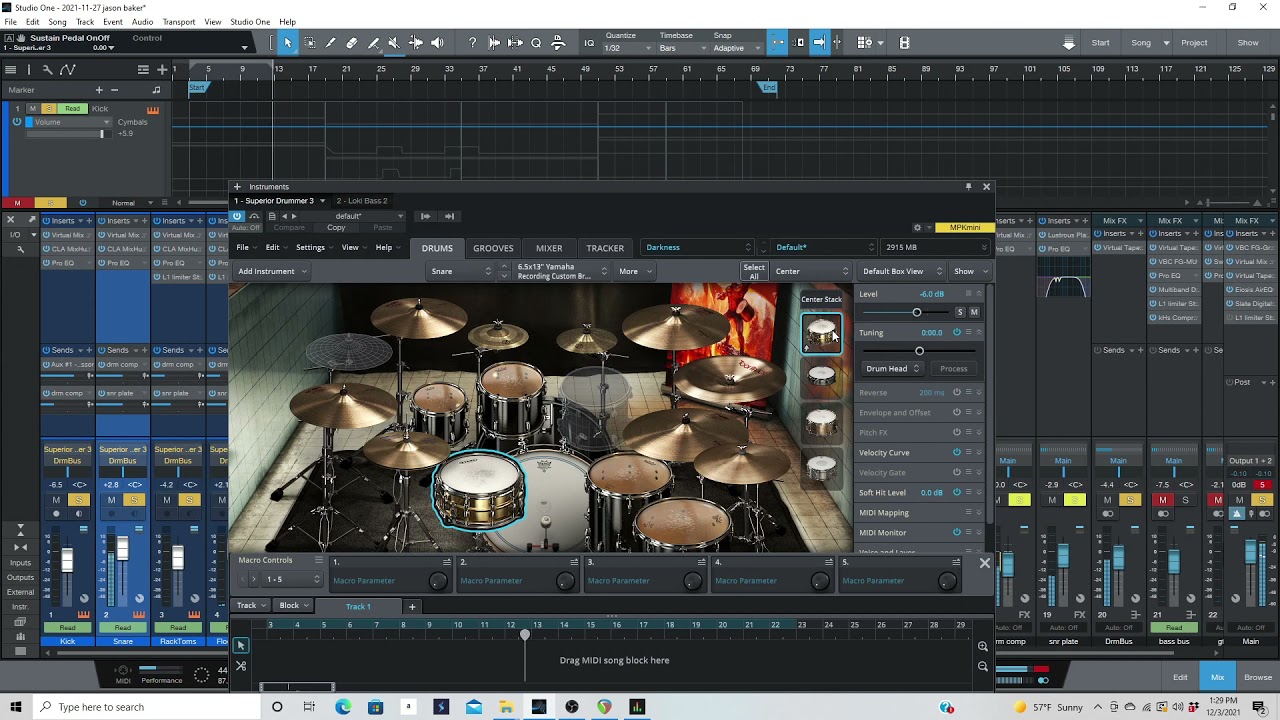
Task: Click Copy in plugin header
Action: click(x=336, y=227)
